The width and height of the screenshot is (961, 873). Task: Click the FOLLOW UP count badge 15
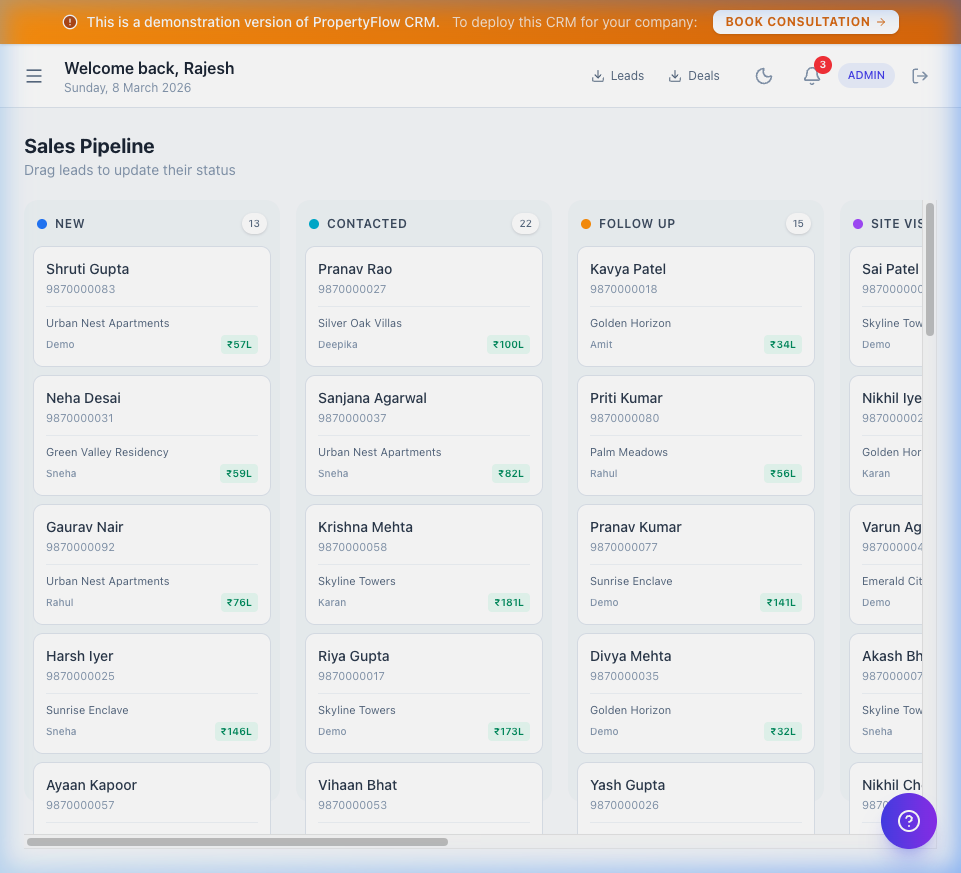pos(797,224)
